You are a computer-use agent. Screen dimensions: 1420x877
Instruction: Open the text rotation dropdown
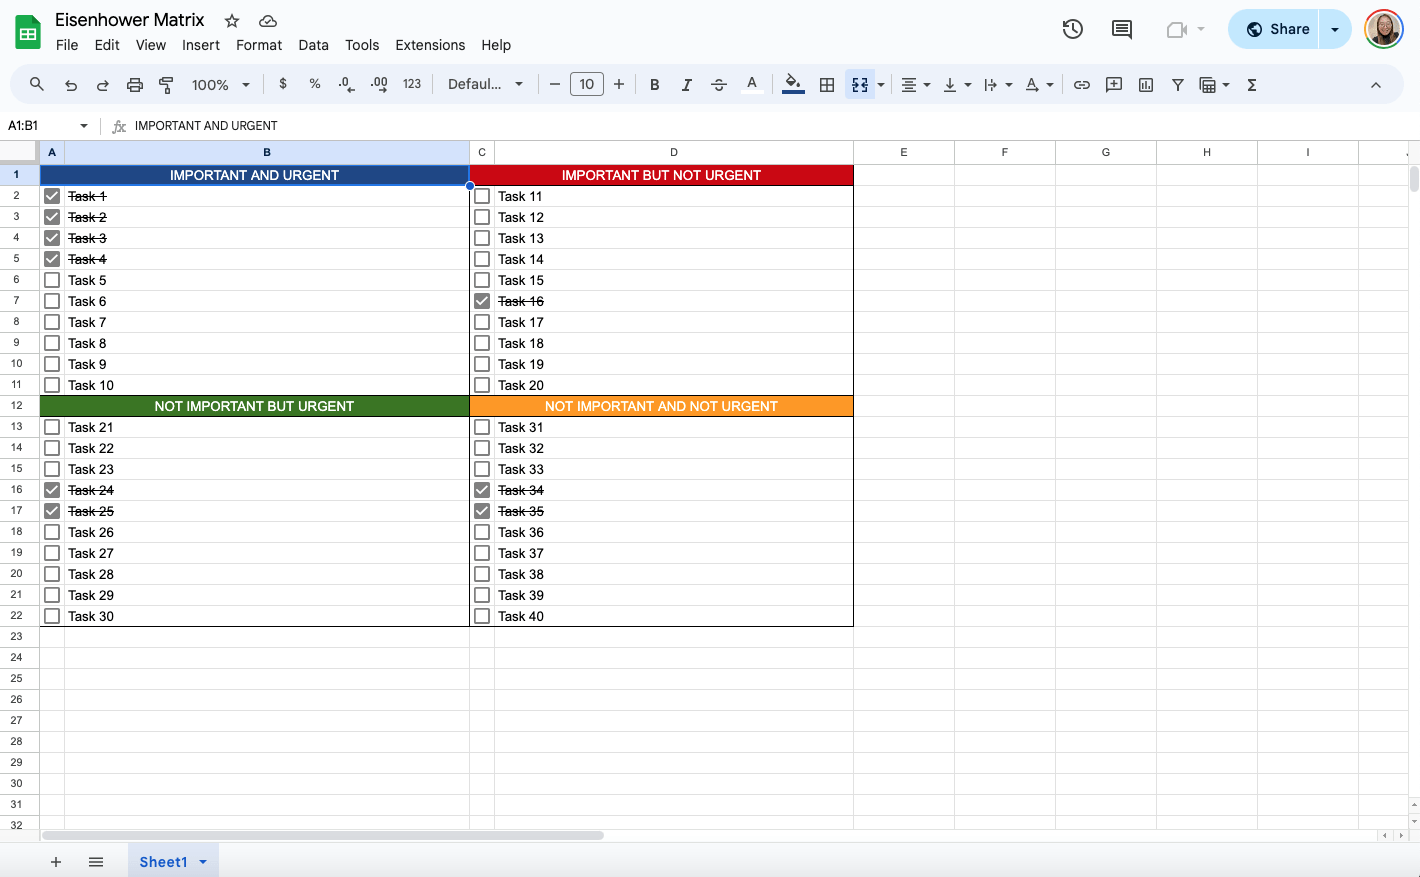(x=1039, y=85)
